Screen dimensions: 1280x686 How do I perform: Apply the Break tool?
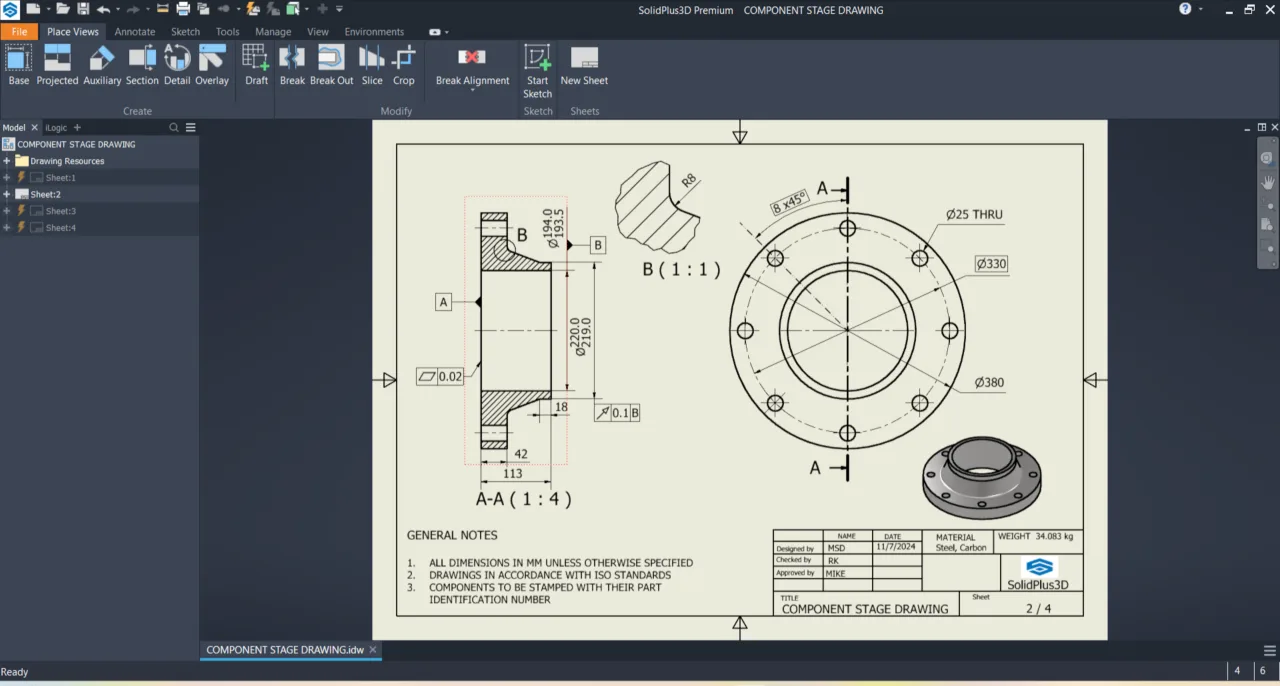point(292,65)
